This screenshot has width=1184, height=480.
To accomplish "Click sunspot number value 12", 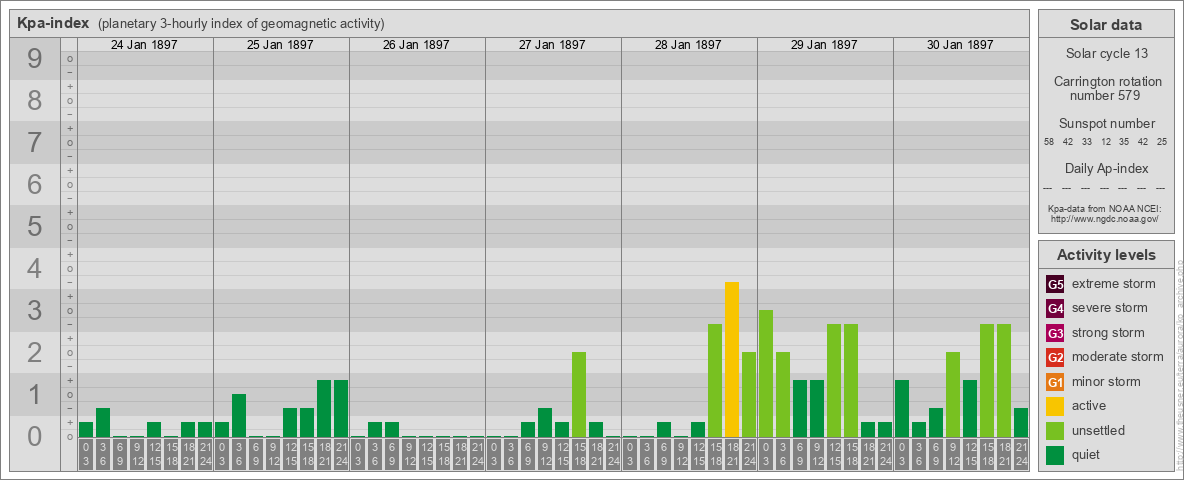I will pyautogui.click(x=1105, y=141).
